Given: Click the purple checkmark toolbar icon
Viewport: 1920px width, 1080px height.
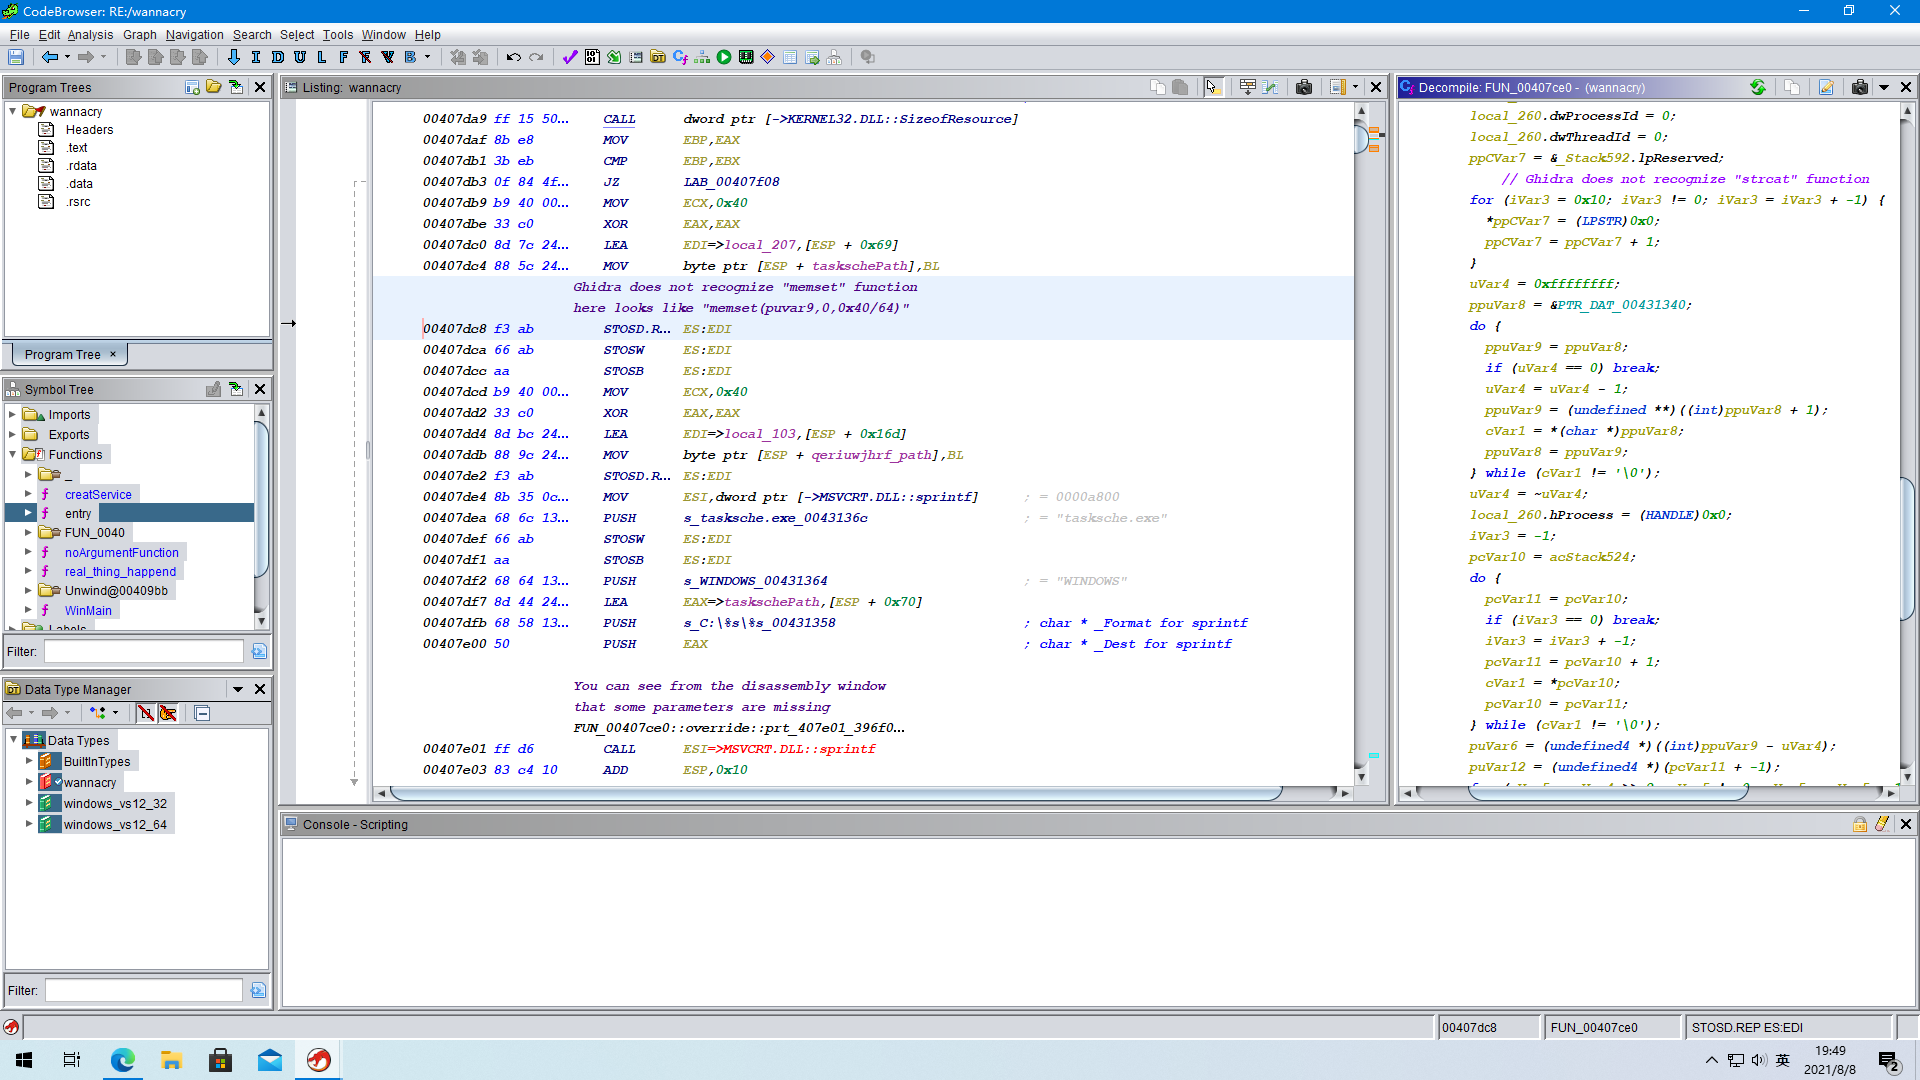Looking at the screenshot, I should 570,57.
